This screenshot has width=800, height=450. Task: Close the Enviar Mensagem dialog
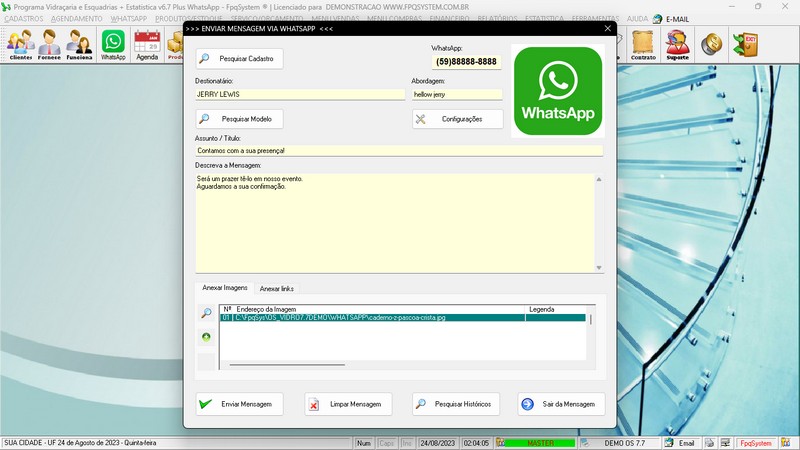click(607, 29)
